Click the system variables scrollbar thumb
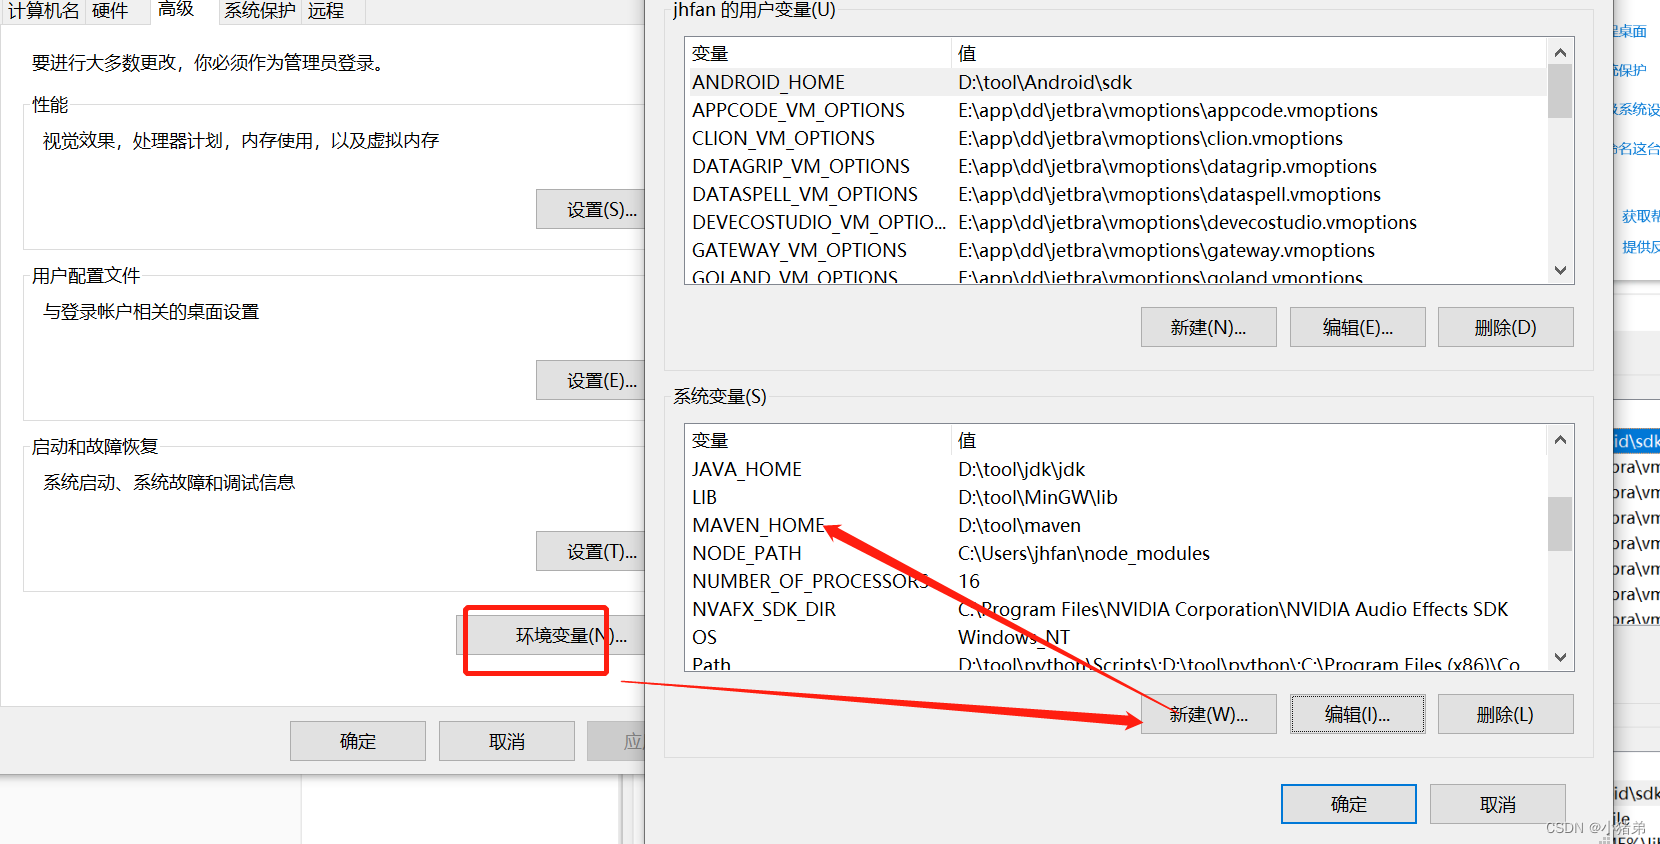This screenshot has width=1660, height=844. pos(1560,524)
